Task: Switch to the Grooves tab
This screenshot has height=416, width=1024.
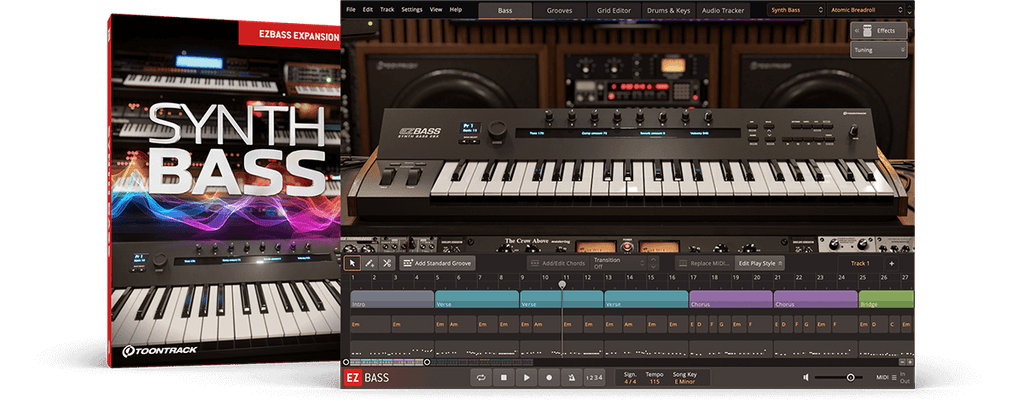Action: coord(560,10)
